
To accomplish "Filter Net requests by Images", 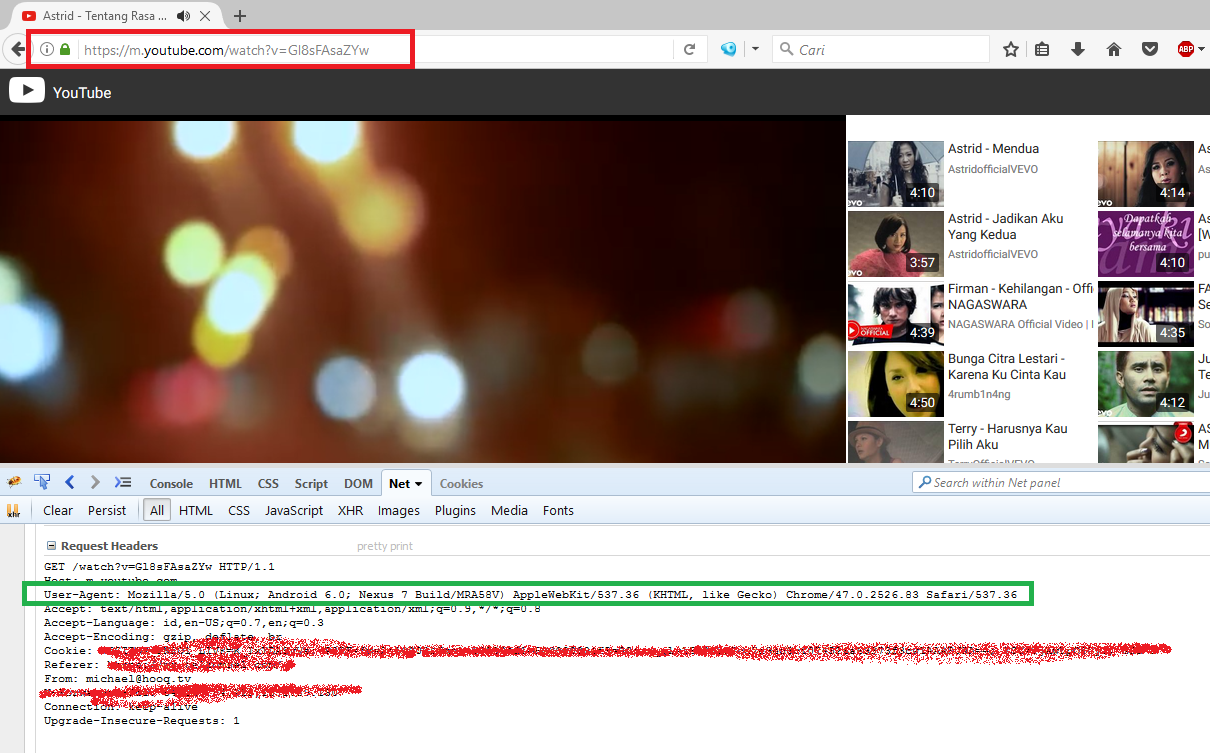I will (x=399, y=510).
